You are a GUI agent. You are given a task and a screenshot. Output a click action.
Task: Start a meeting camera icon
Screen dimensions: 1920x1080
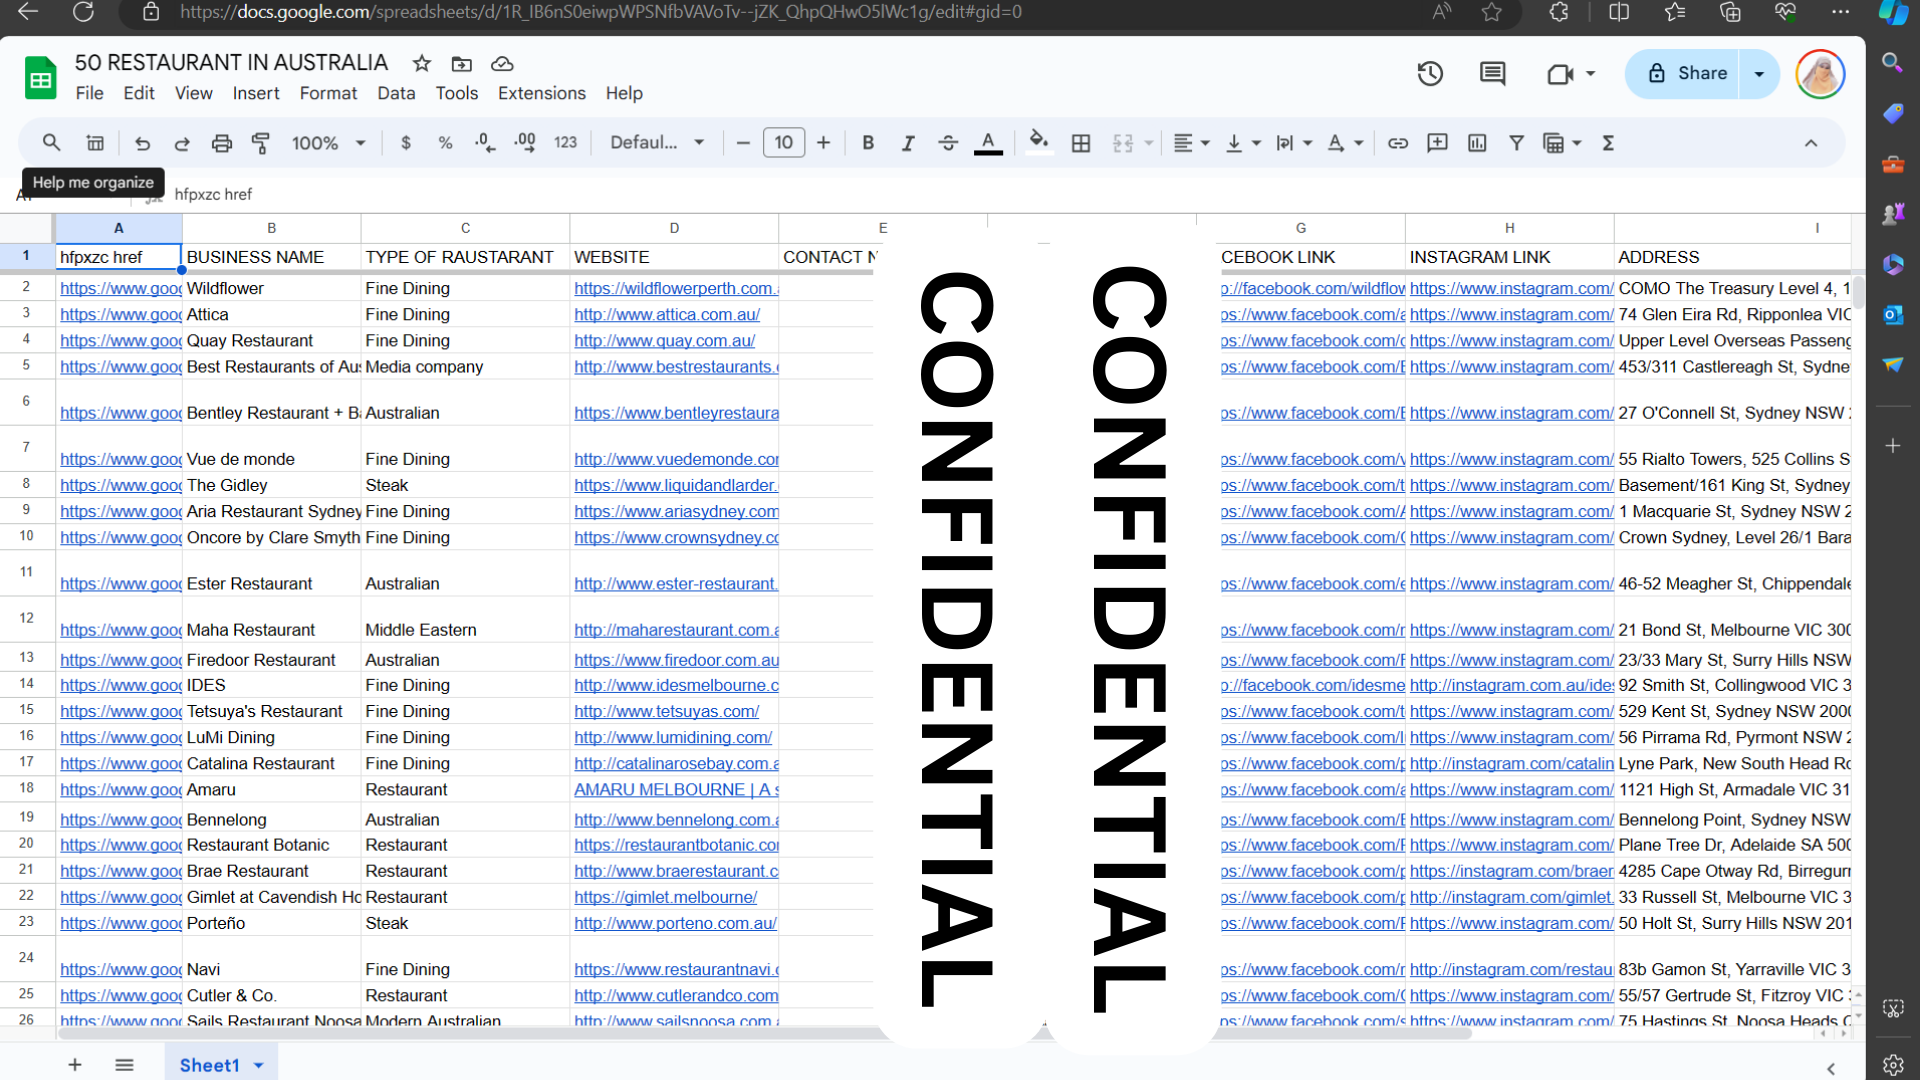pos(1560,74)
